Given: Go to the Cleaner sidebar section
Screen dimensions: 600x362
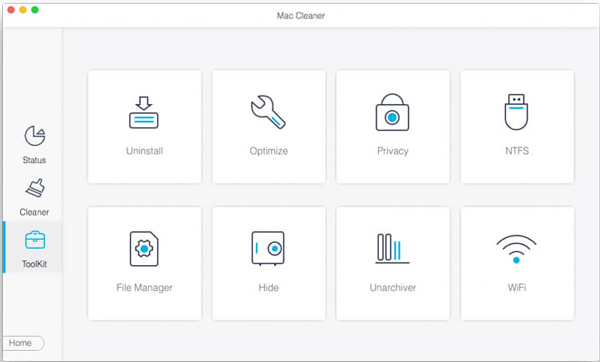Looking at the screenshot, I should 34,197.
